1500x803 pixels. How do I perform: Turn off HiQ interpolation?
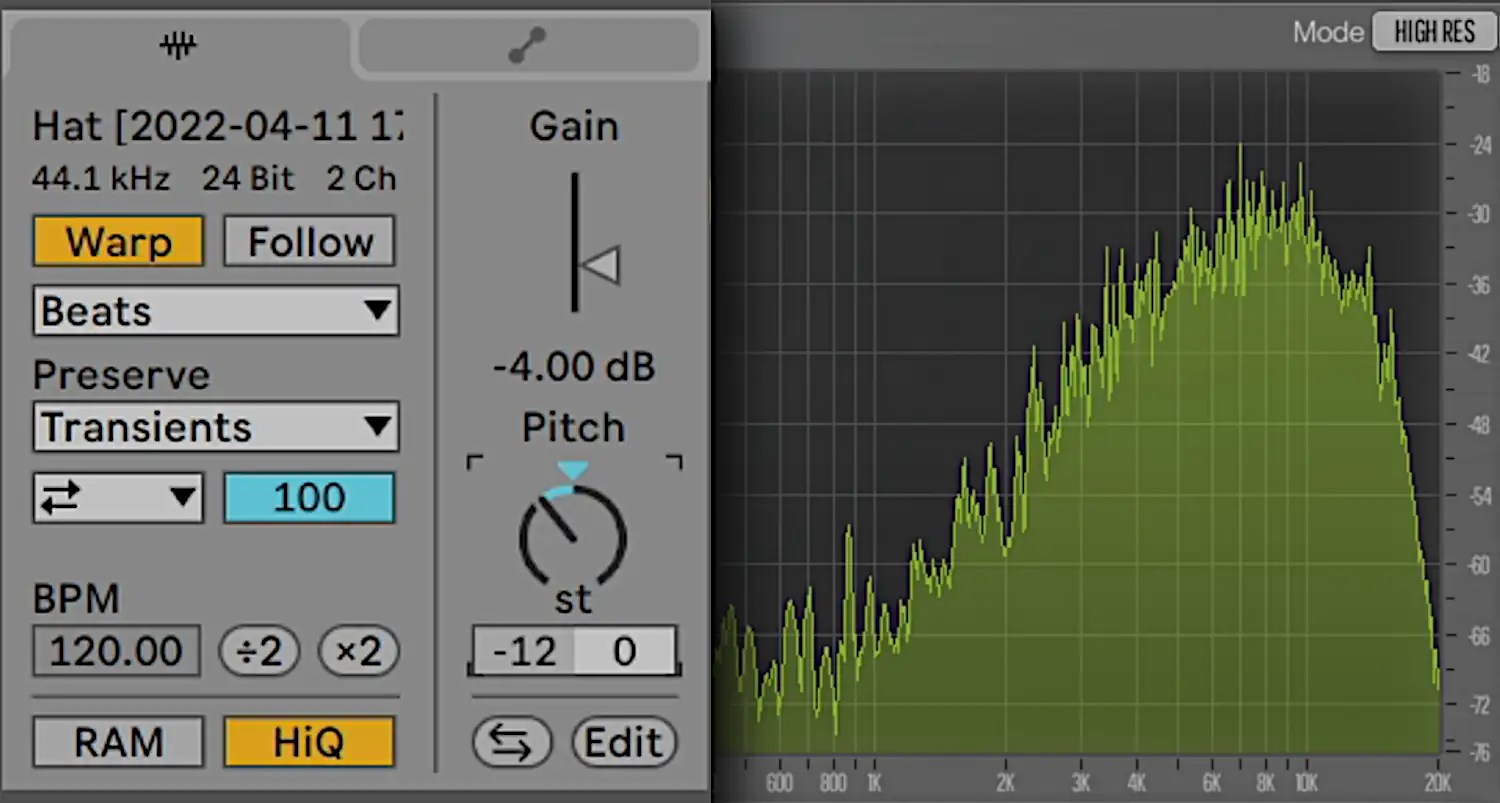308,742
